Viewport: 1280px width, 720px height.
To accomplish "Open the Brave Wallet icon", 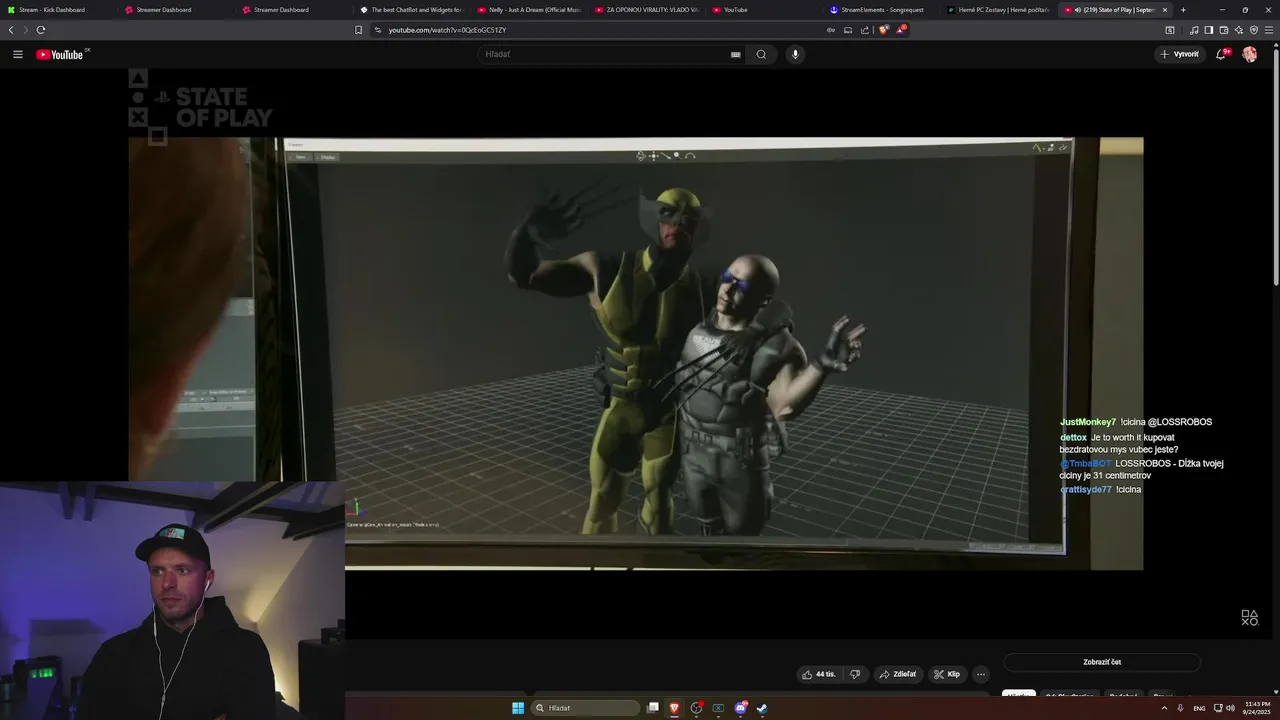I will coord(1224,30).
